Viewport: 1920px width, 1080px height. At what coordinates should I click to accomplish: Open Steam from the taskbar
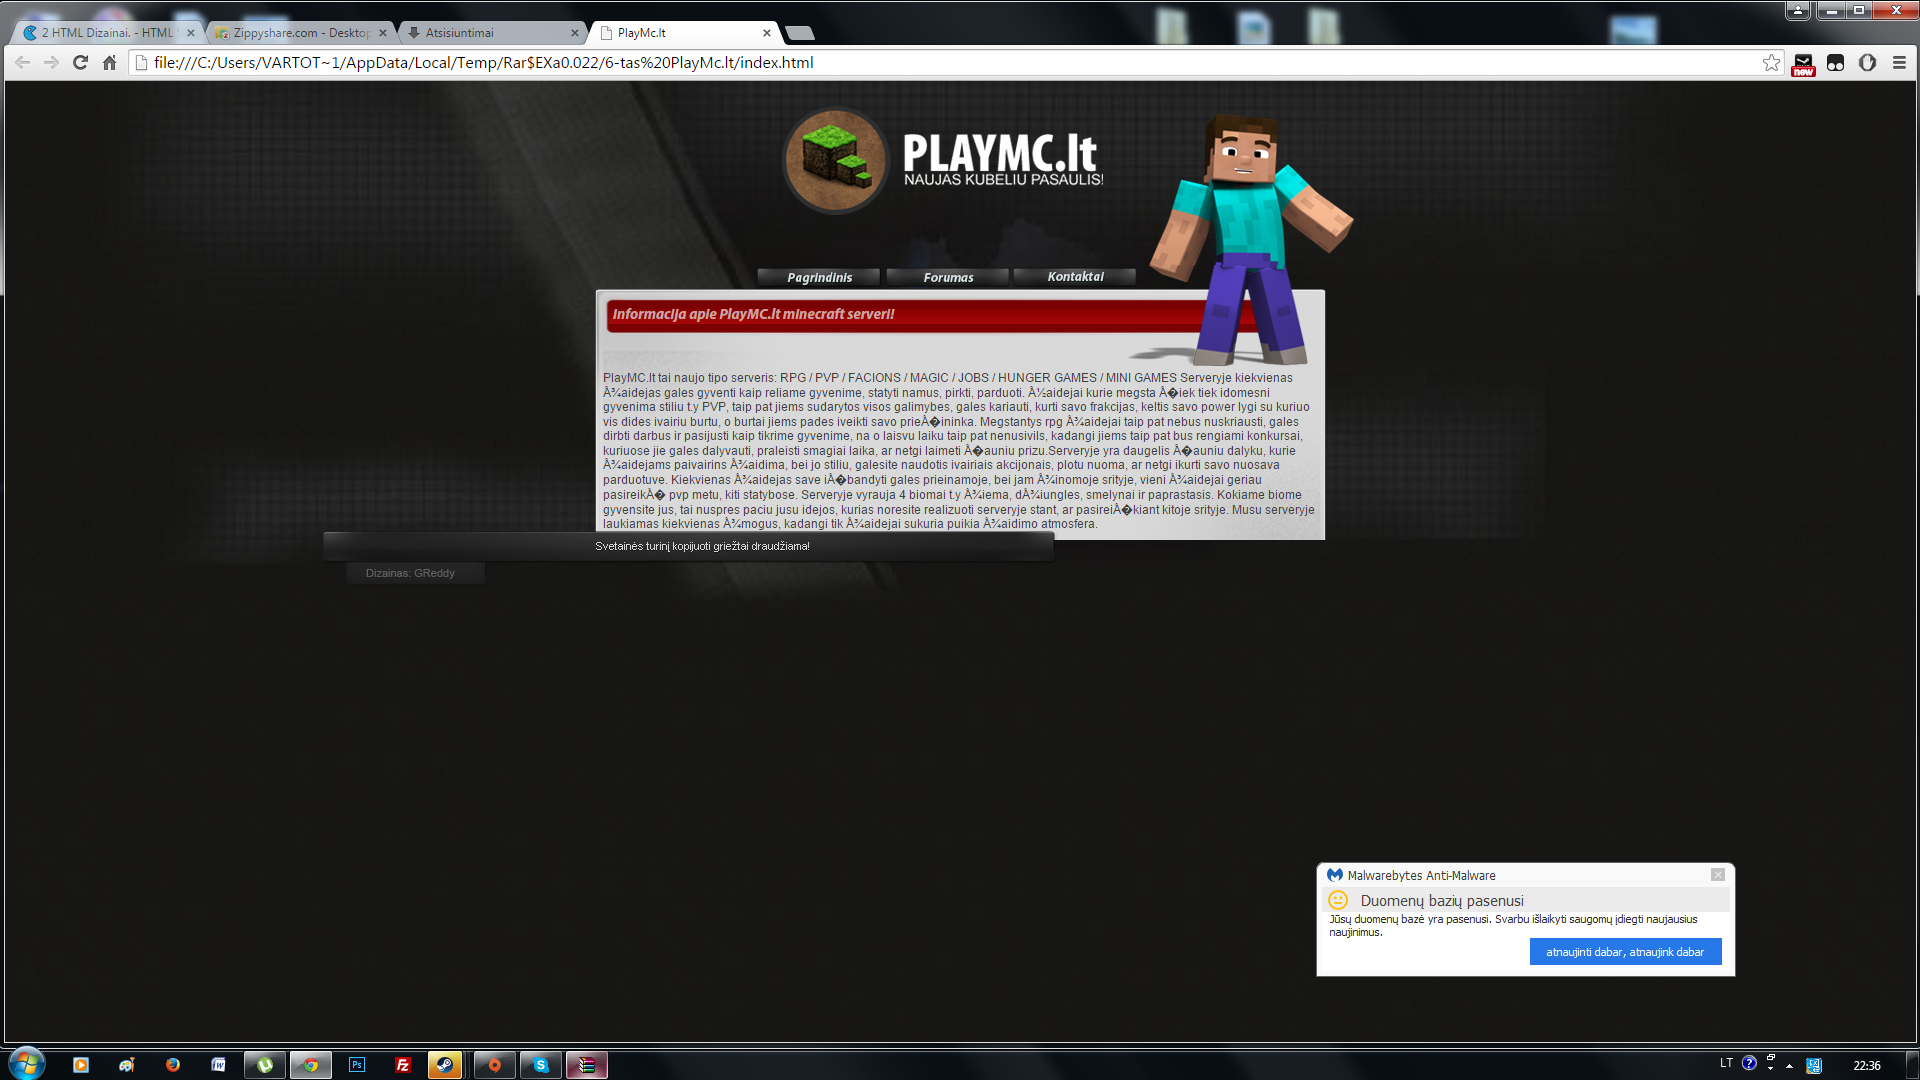point(445,1065)
